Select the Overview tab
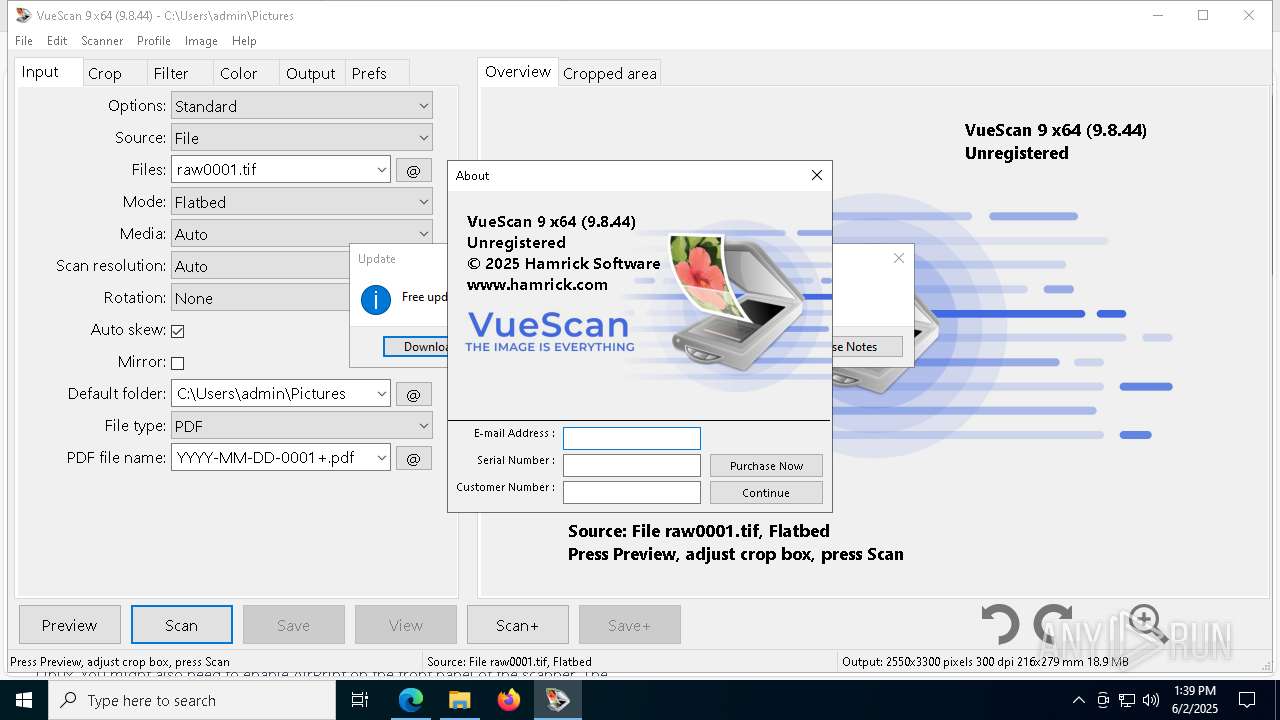Viewport: 1280px width, 720px height. tap(518, 72)
